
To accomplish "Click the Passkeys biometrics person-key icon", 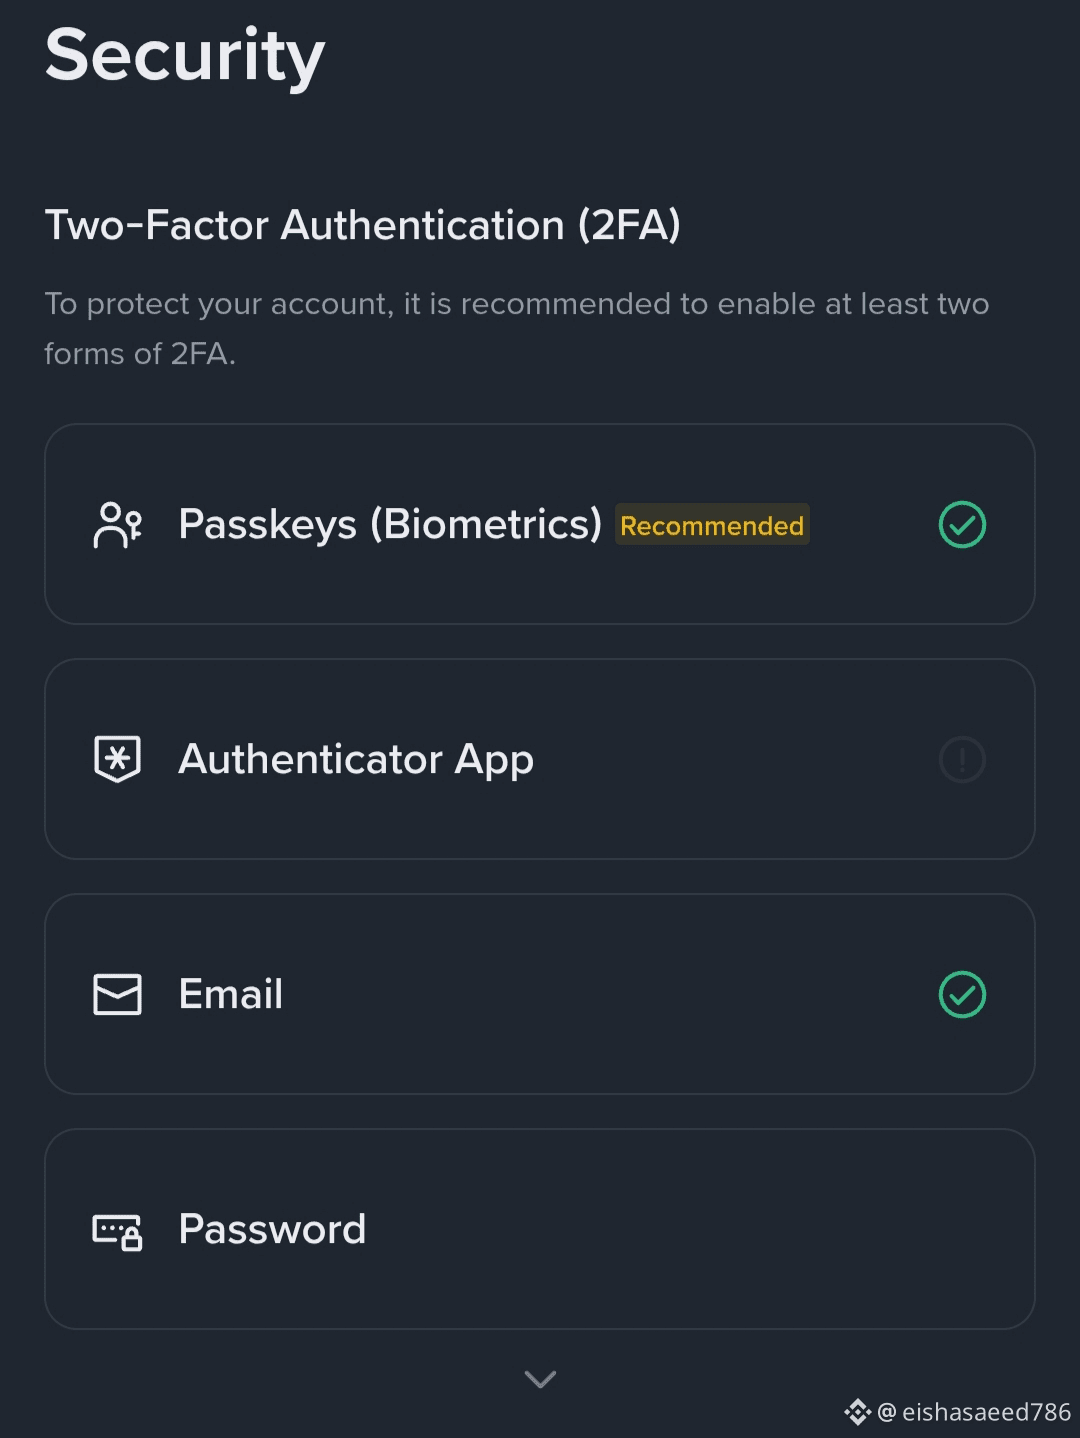I will (118, 525).
